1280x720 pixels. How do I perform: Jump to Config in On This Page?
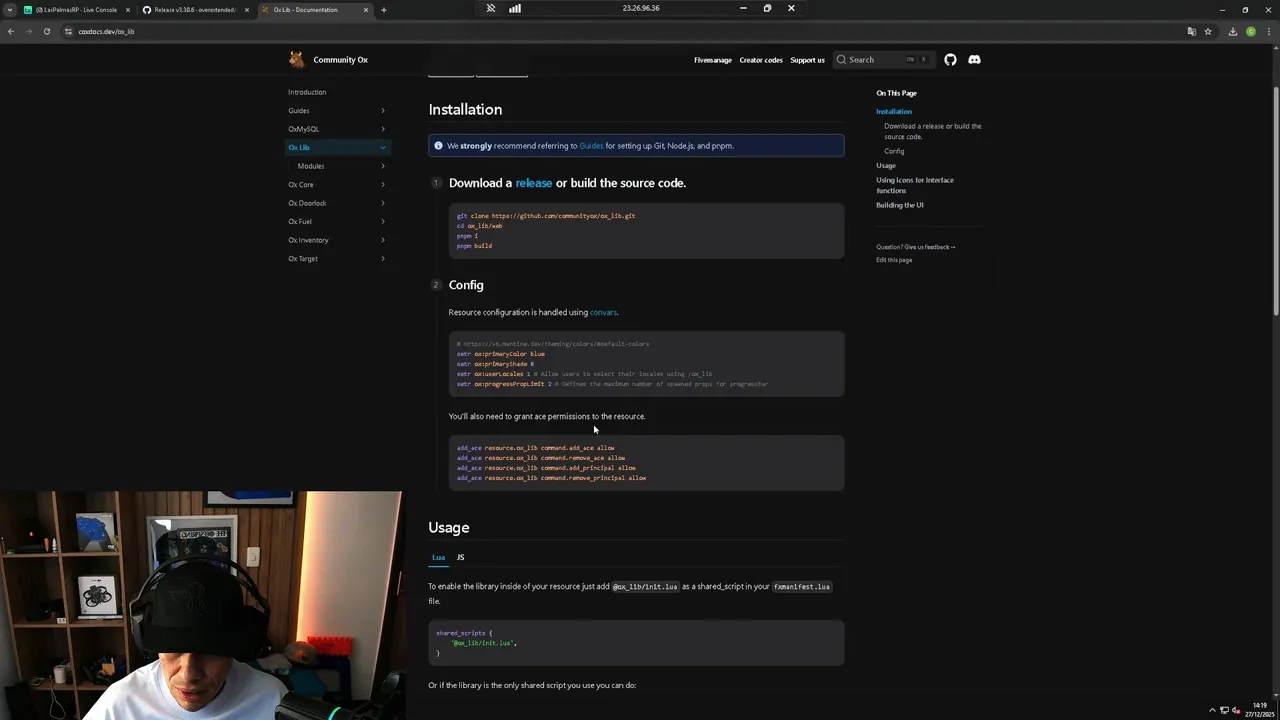coord(894,152)
